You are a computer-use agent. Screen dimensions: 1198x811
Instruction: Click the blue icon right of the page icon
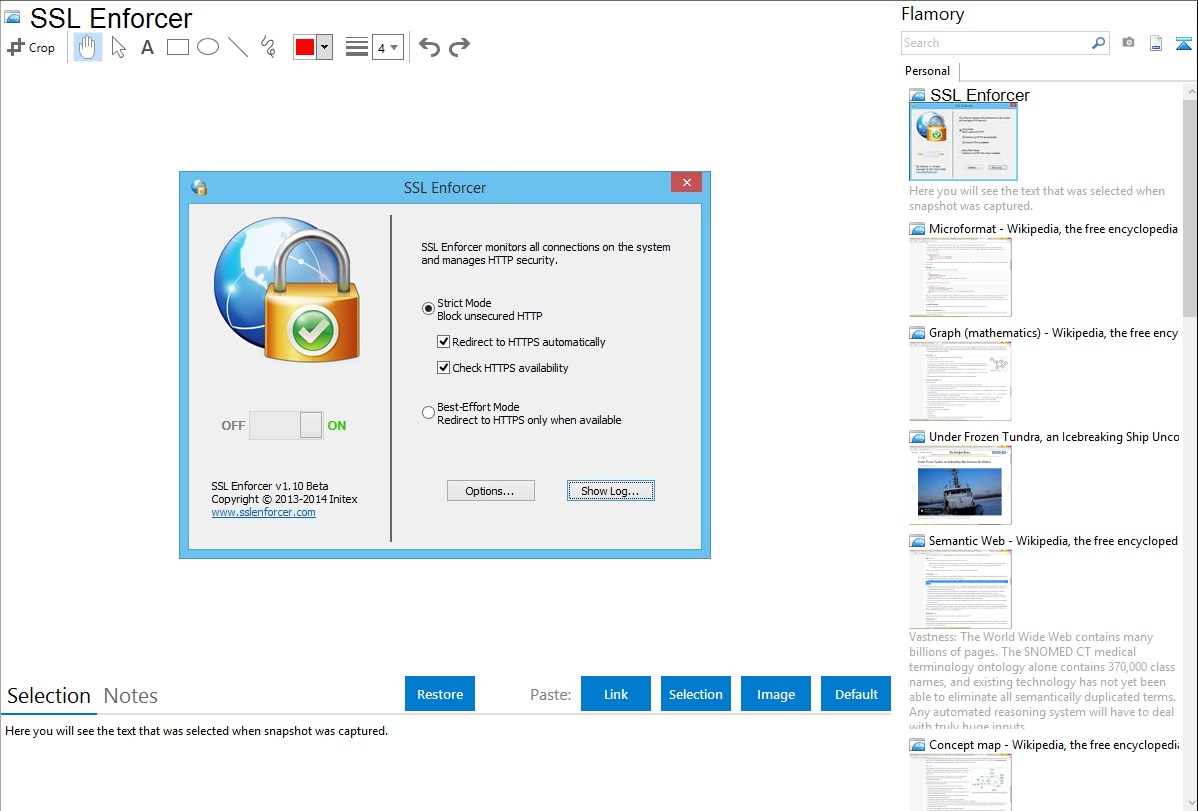tap(1183, 43)
